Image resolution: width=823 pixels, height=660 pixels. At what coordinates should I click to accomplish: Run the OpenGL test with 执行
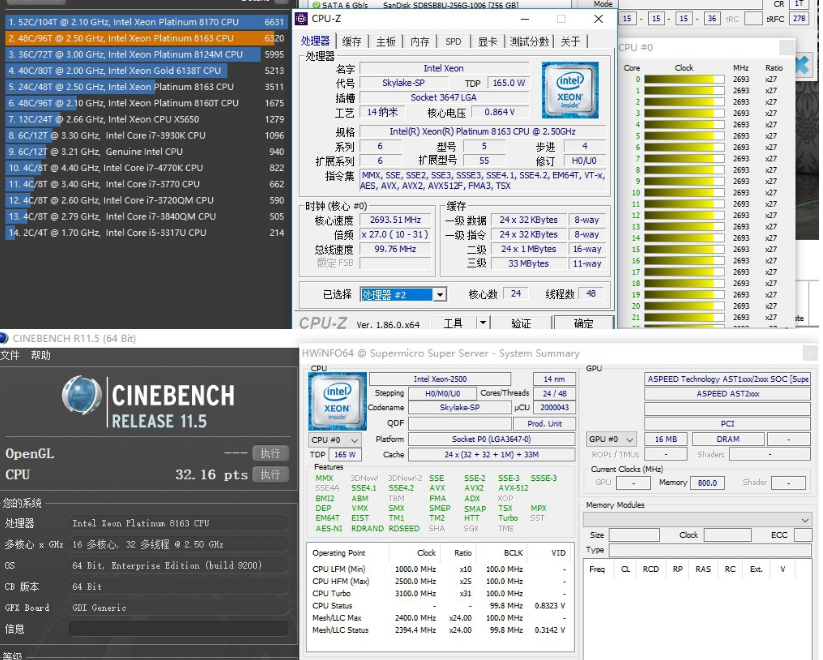[270, 453]
